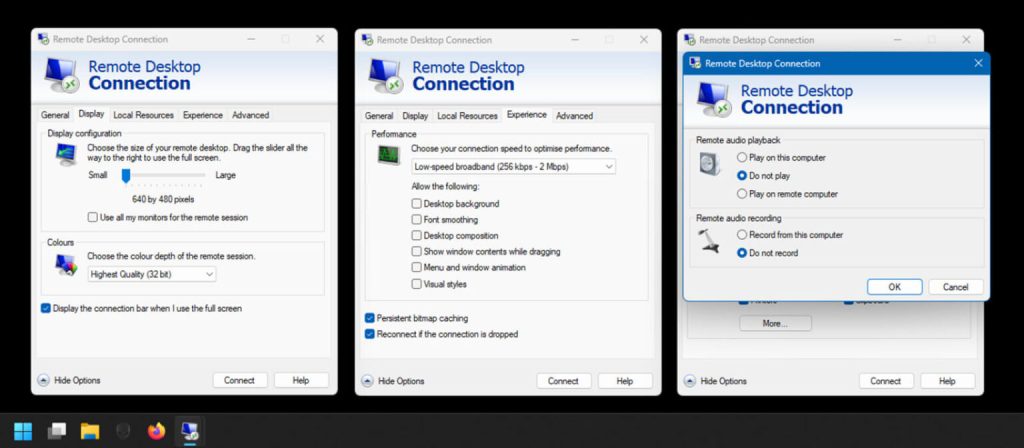
Task: Enable Use all my monitors checkbox
Action: click(93, 217)
